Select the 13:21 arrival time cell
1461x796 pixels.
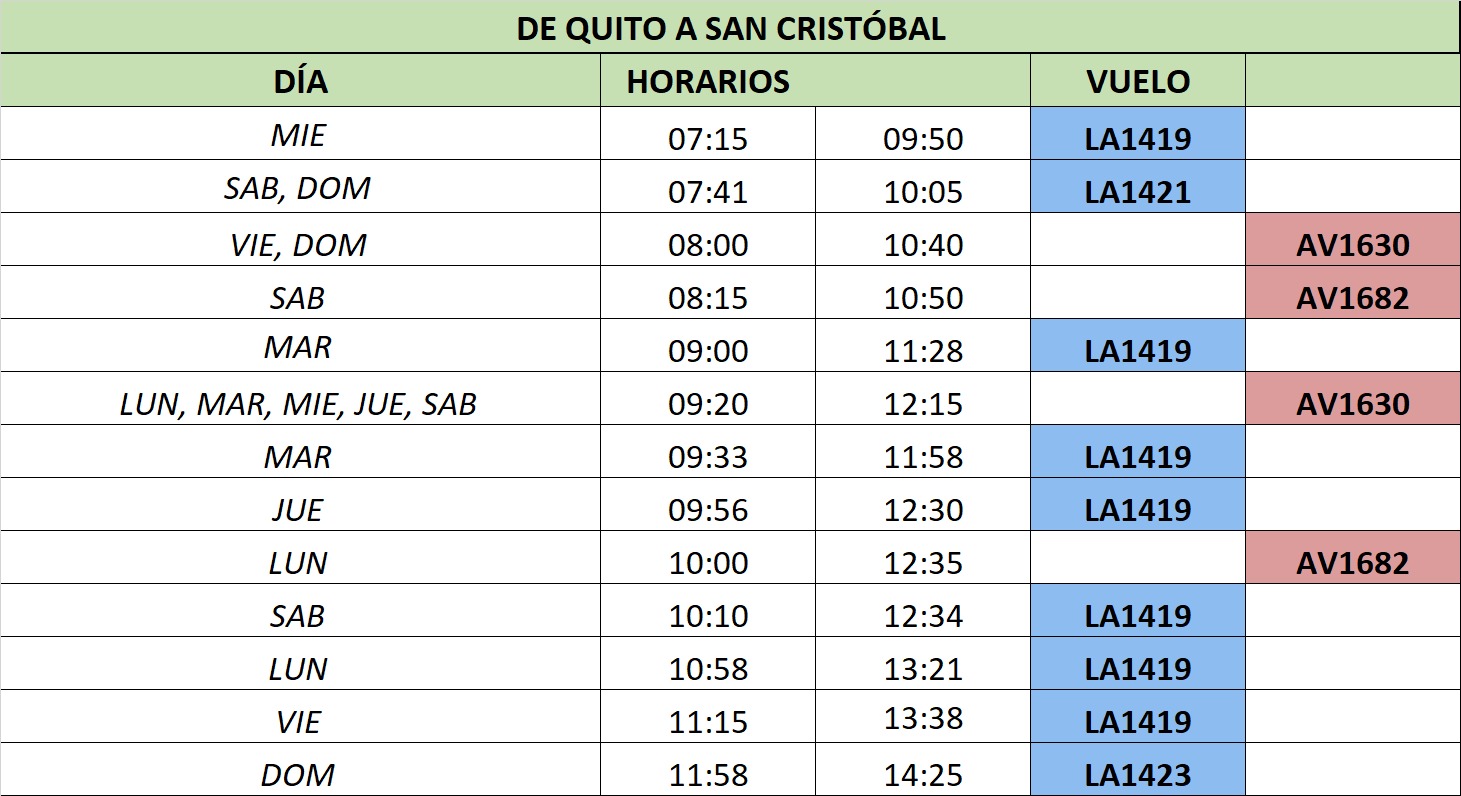(x=922, y=668)
